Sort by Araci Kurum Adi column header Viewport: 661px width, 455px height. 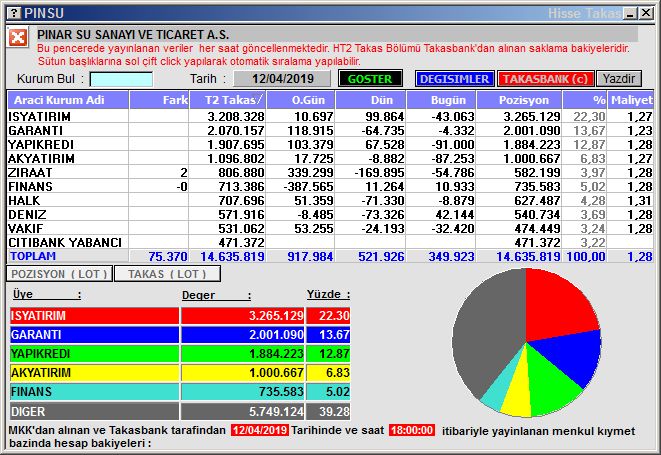coord(68,100)
